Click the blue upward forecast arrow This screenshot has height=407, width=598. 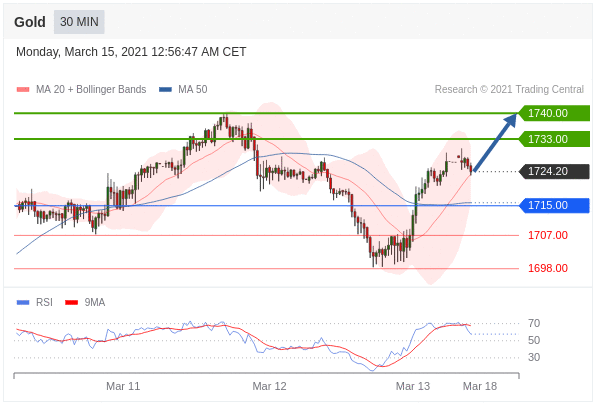click(495, 142)
